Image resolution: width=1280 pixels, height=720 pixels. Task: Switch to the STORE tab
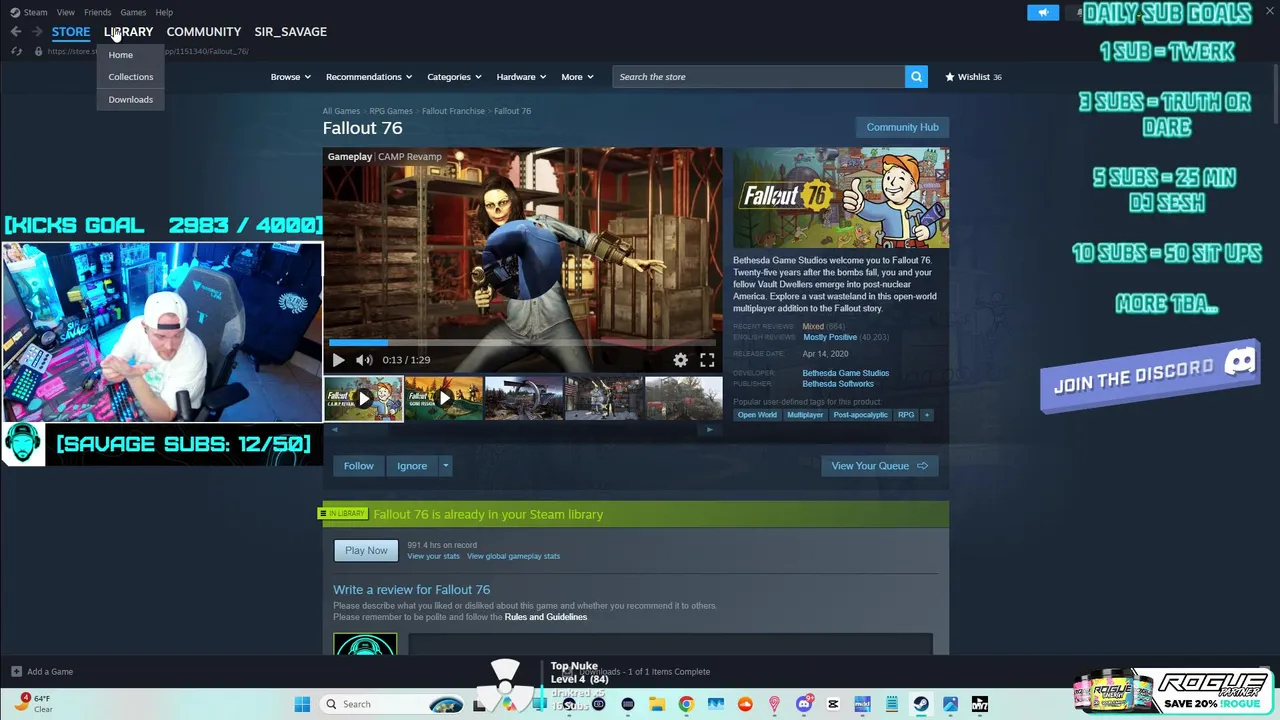pyautogui.click(x=71, y=32)
